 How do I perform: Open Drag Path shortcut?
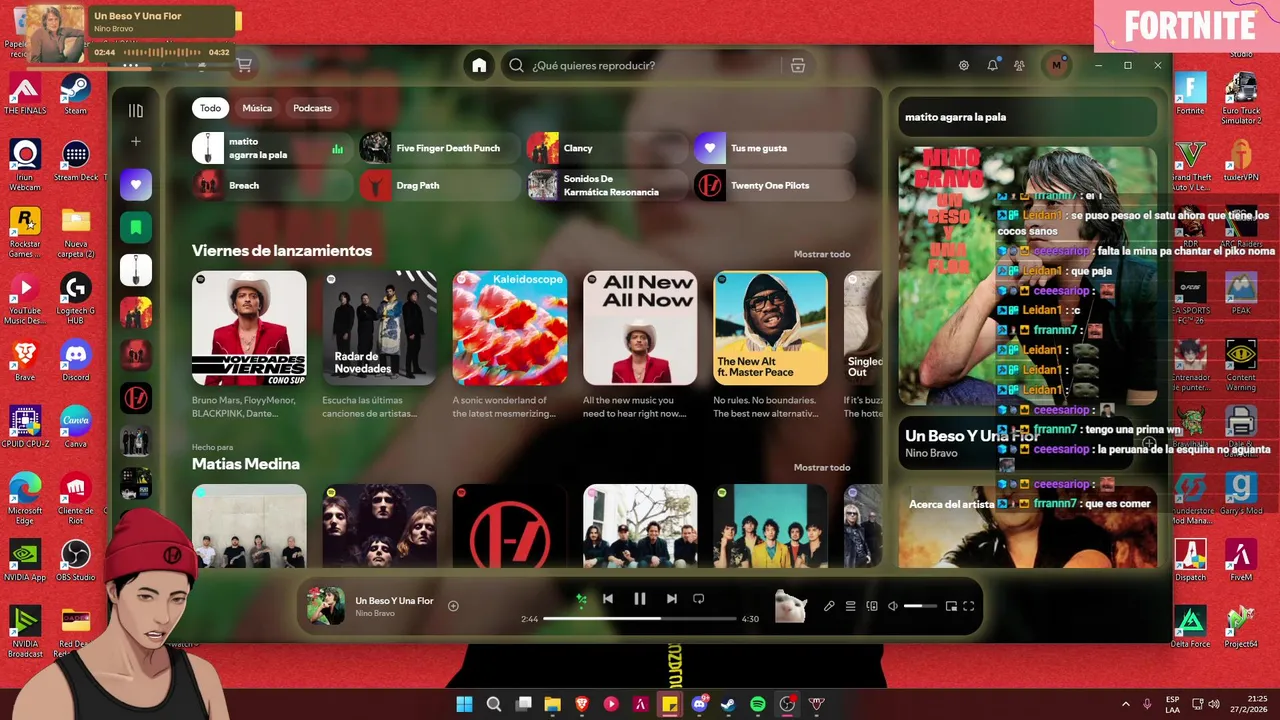click(440, 185)
